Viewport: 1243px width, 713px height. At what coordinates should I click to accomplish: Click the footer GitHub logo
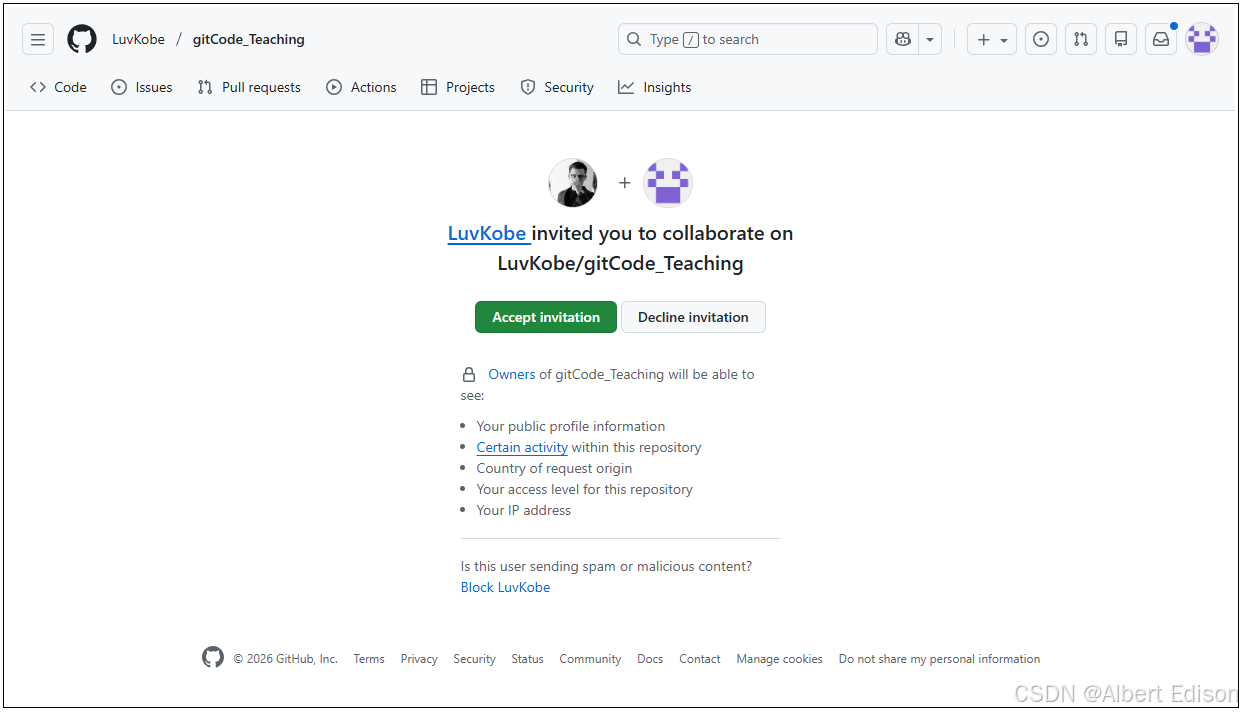pos(213,657)
